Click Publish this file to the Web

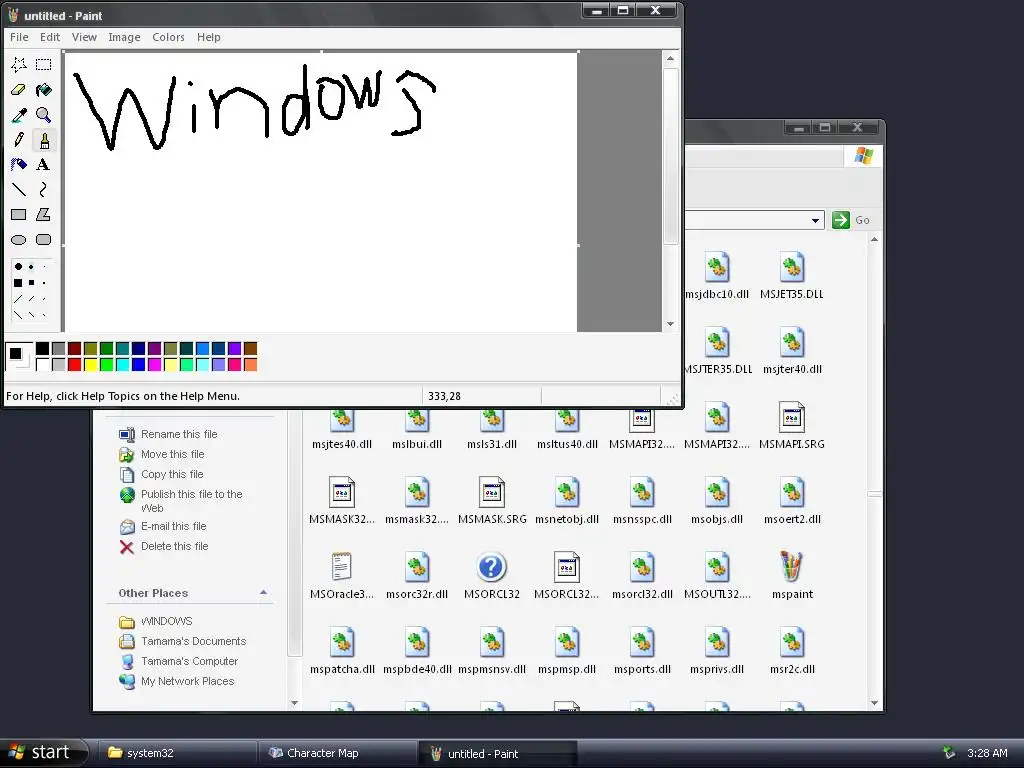point(191,501)
